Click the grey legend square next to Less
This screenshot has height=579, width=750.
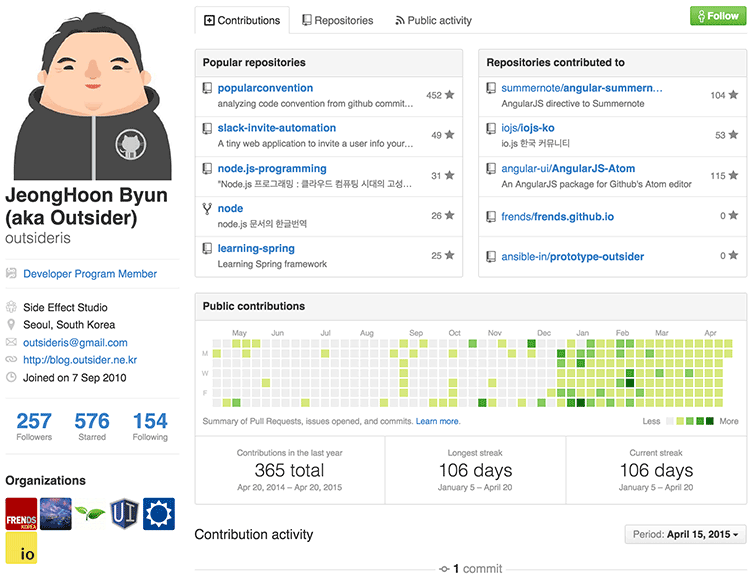(x=670, y=421)
